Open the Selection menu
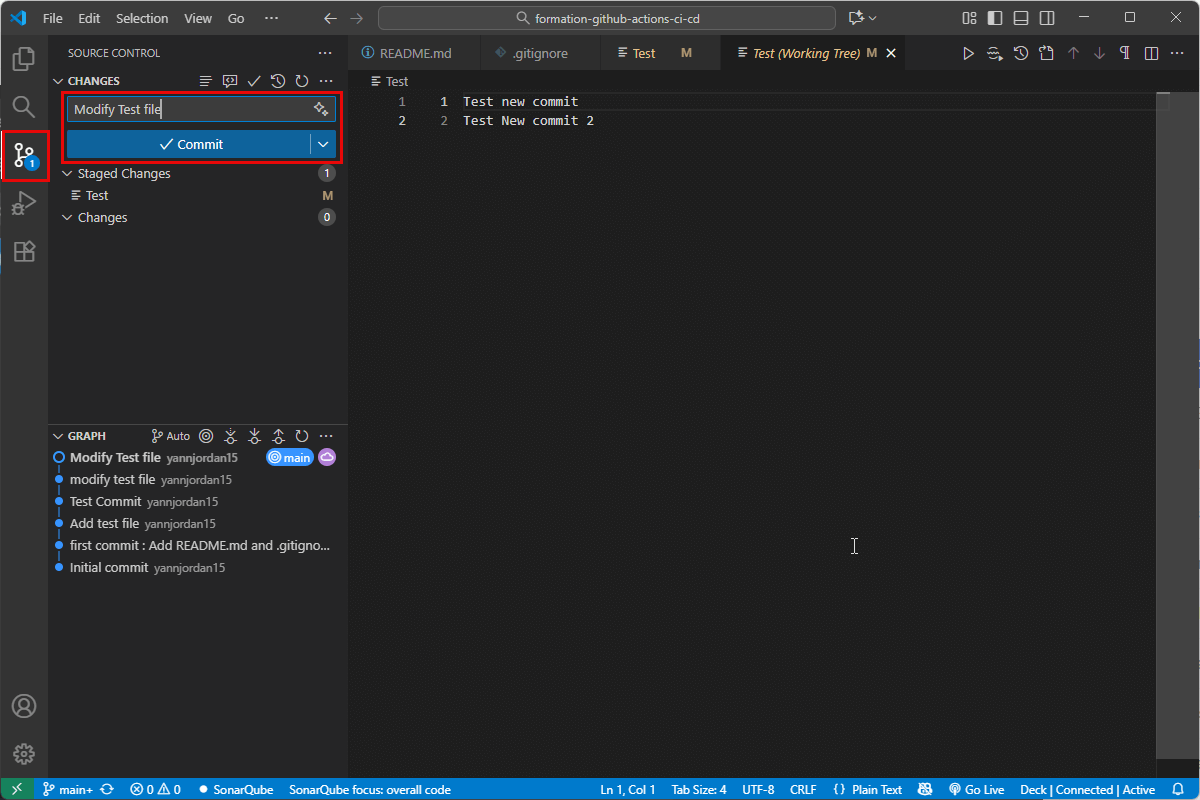The width and height of the screenshot is (1200, 800). click(141, 17)
